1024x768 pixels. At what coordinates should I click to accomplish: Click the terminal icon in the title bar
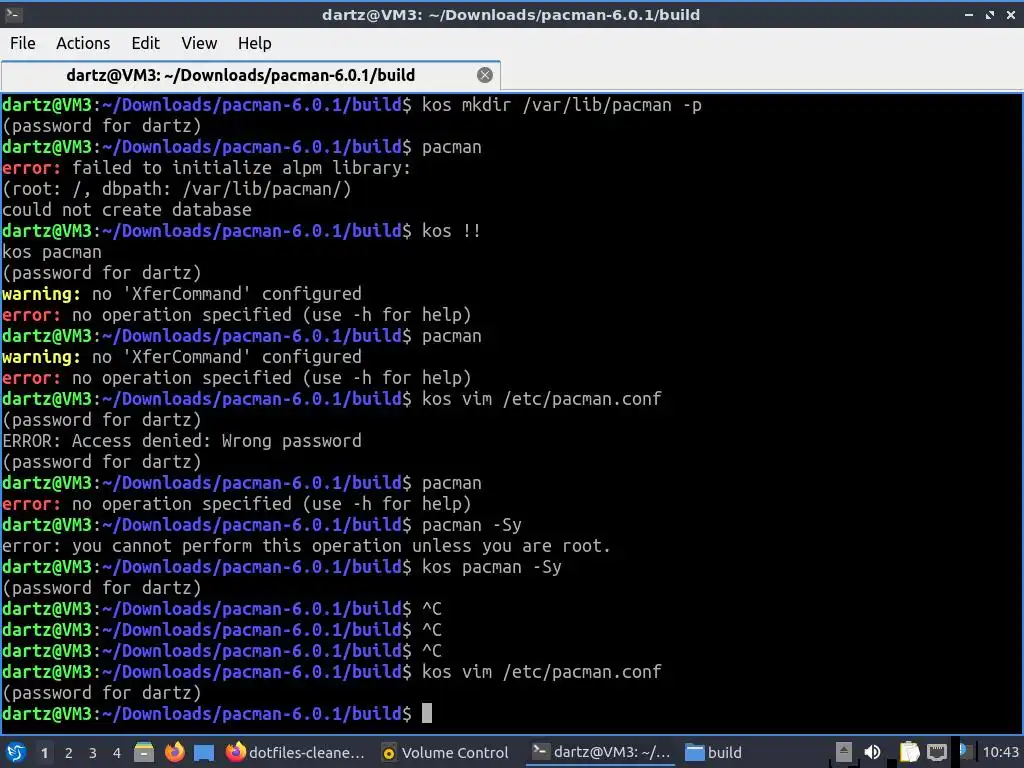coord(14,14)
